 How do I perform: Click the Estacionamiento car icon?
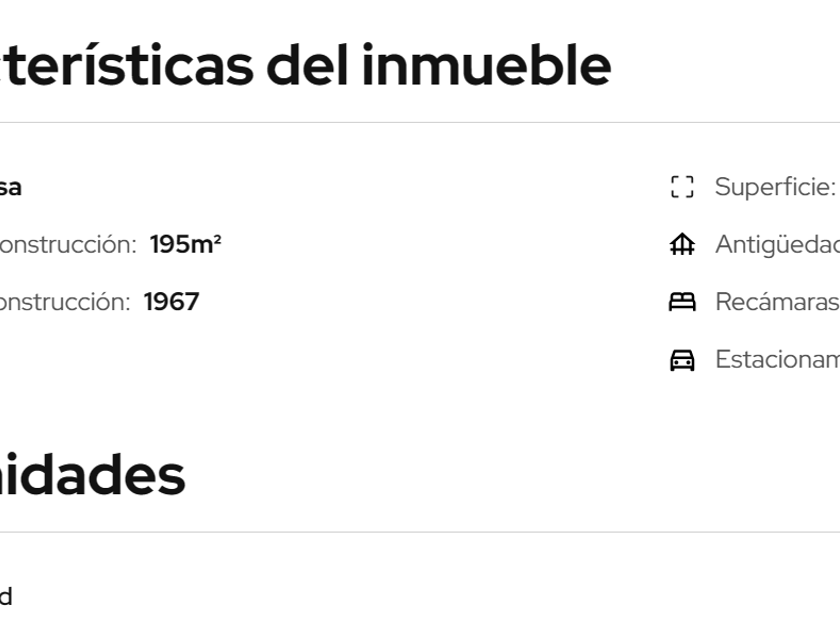coord(682,360)
